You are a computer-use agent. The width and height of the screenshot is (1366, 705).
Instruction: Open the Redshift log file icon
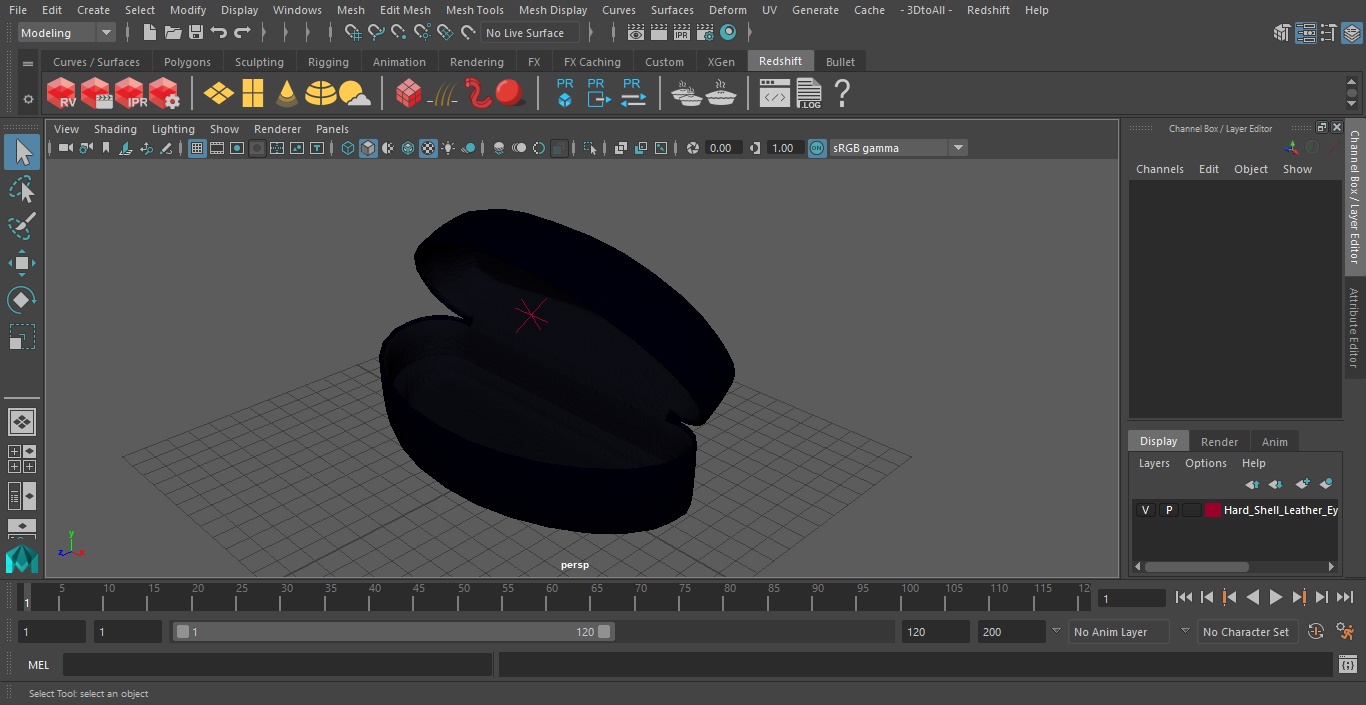[x=809, y=94]
